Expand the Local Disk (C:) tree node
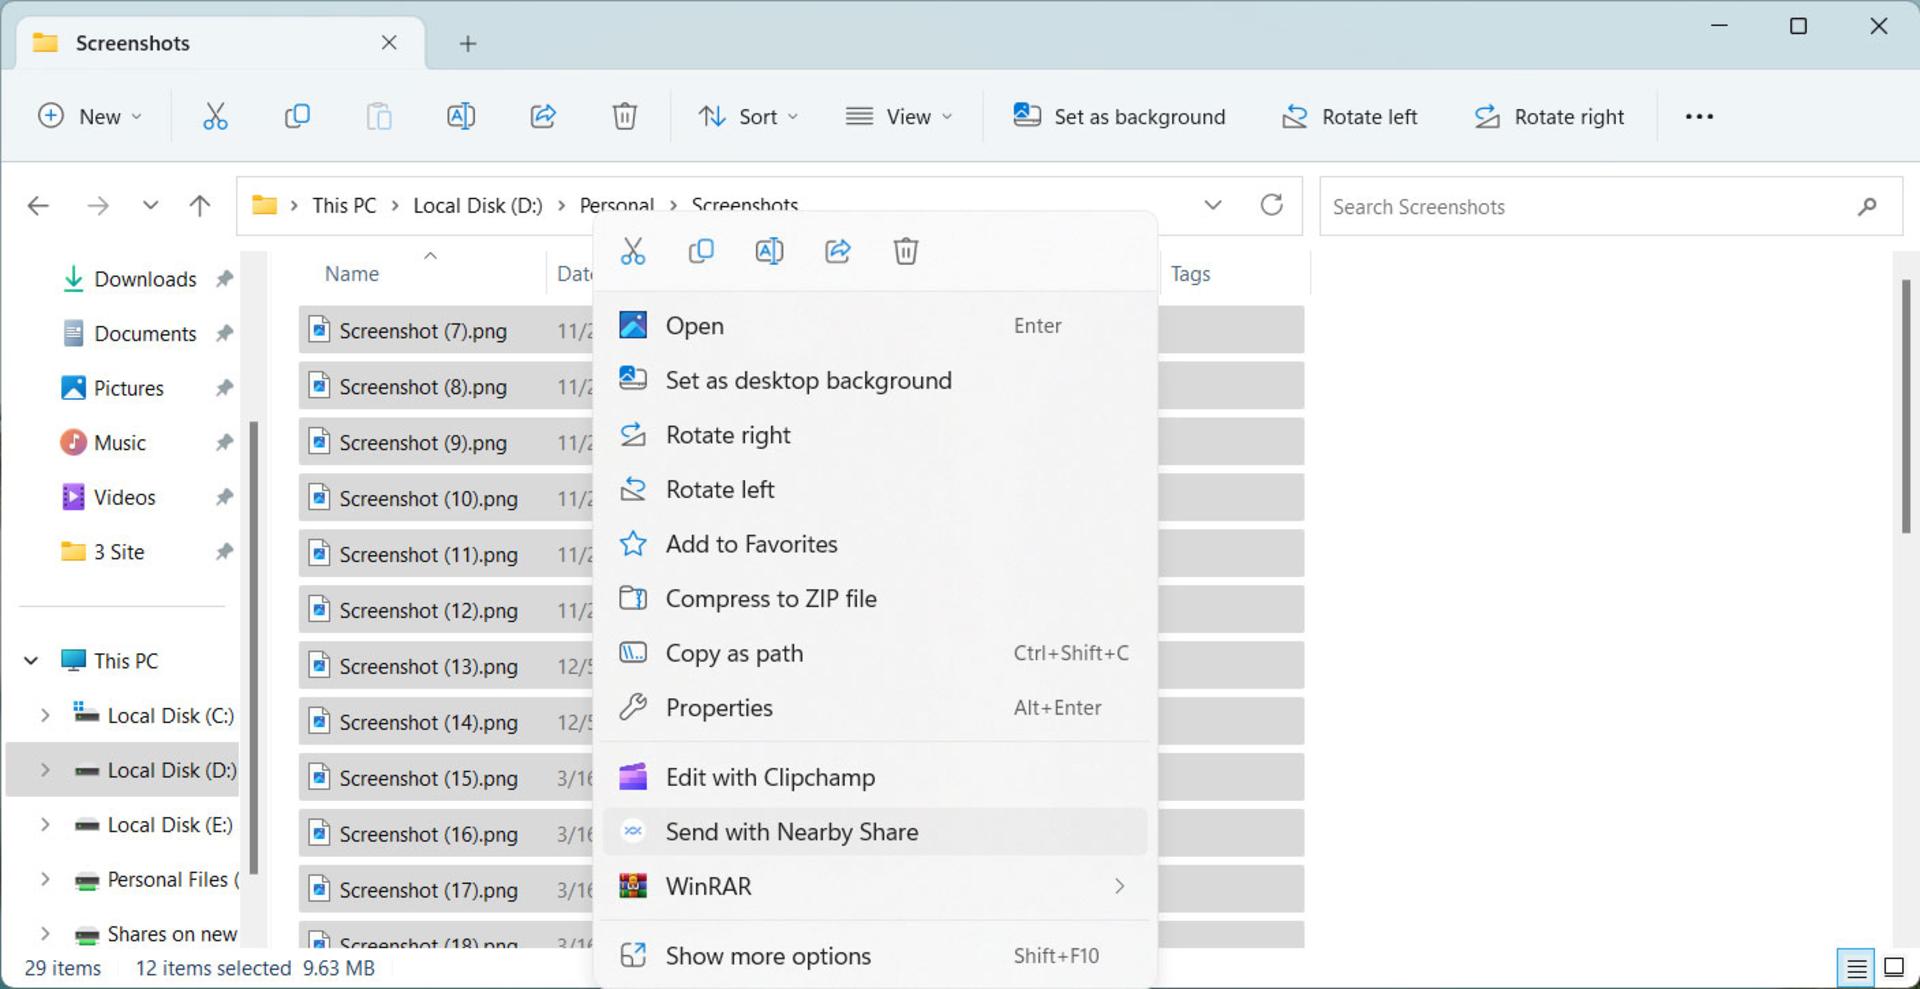Screen dimensions: 1920x989 [45, 715]
